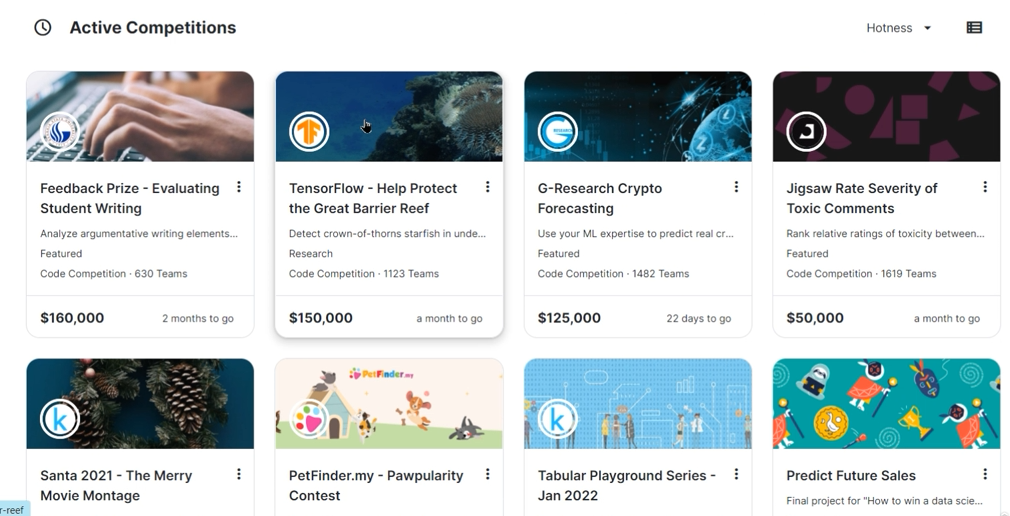Open Feedback Prize - Evaluating Student Writing title

(130, 198)
